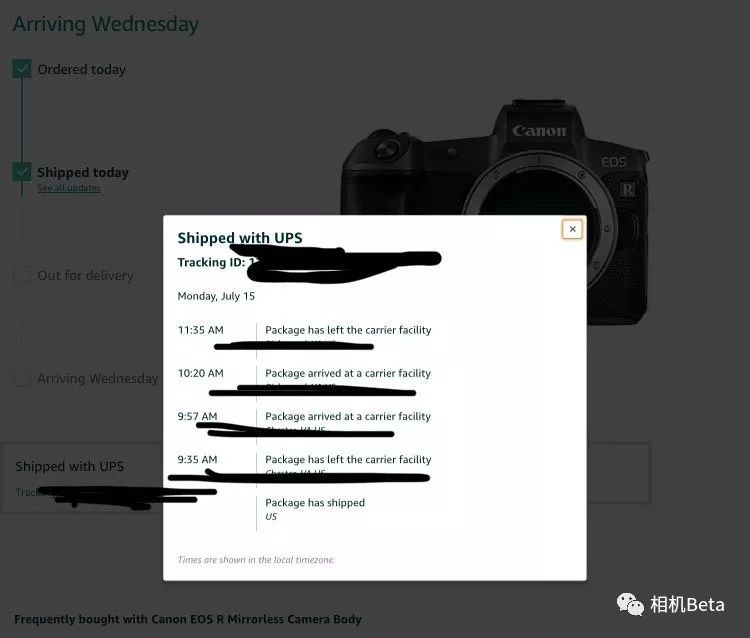Click the Out for delivery checkbox
This screenshot has height=638, width=750.
coord(22,275)
